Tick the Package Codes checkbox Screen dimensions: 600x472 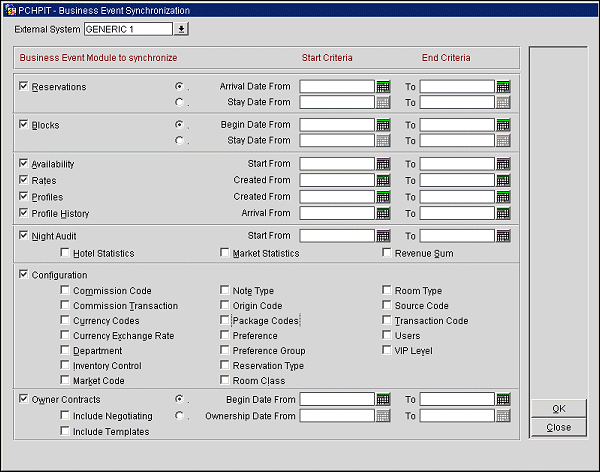click(x=224, y=321)
